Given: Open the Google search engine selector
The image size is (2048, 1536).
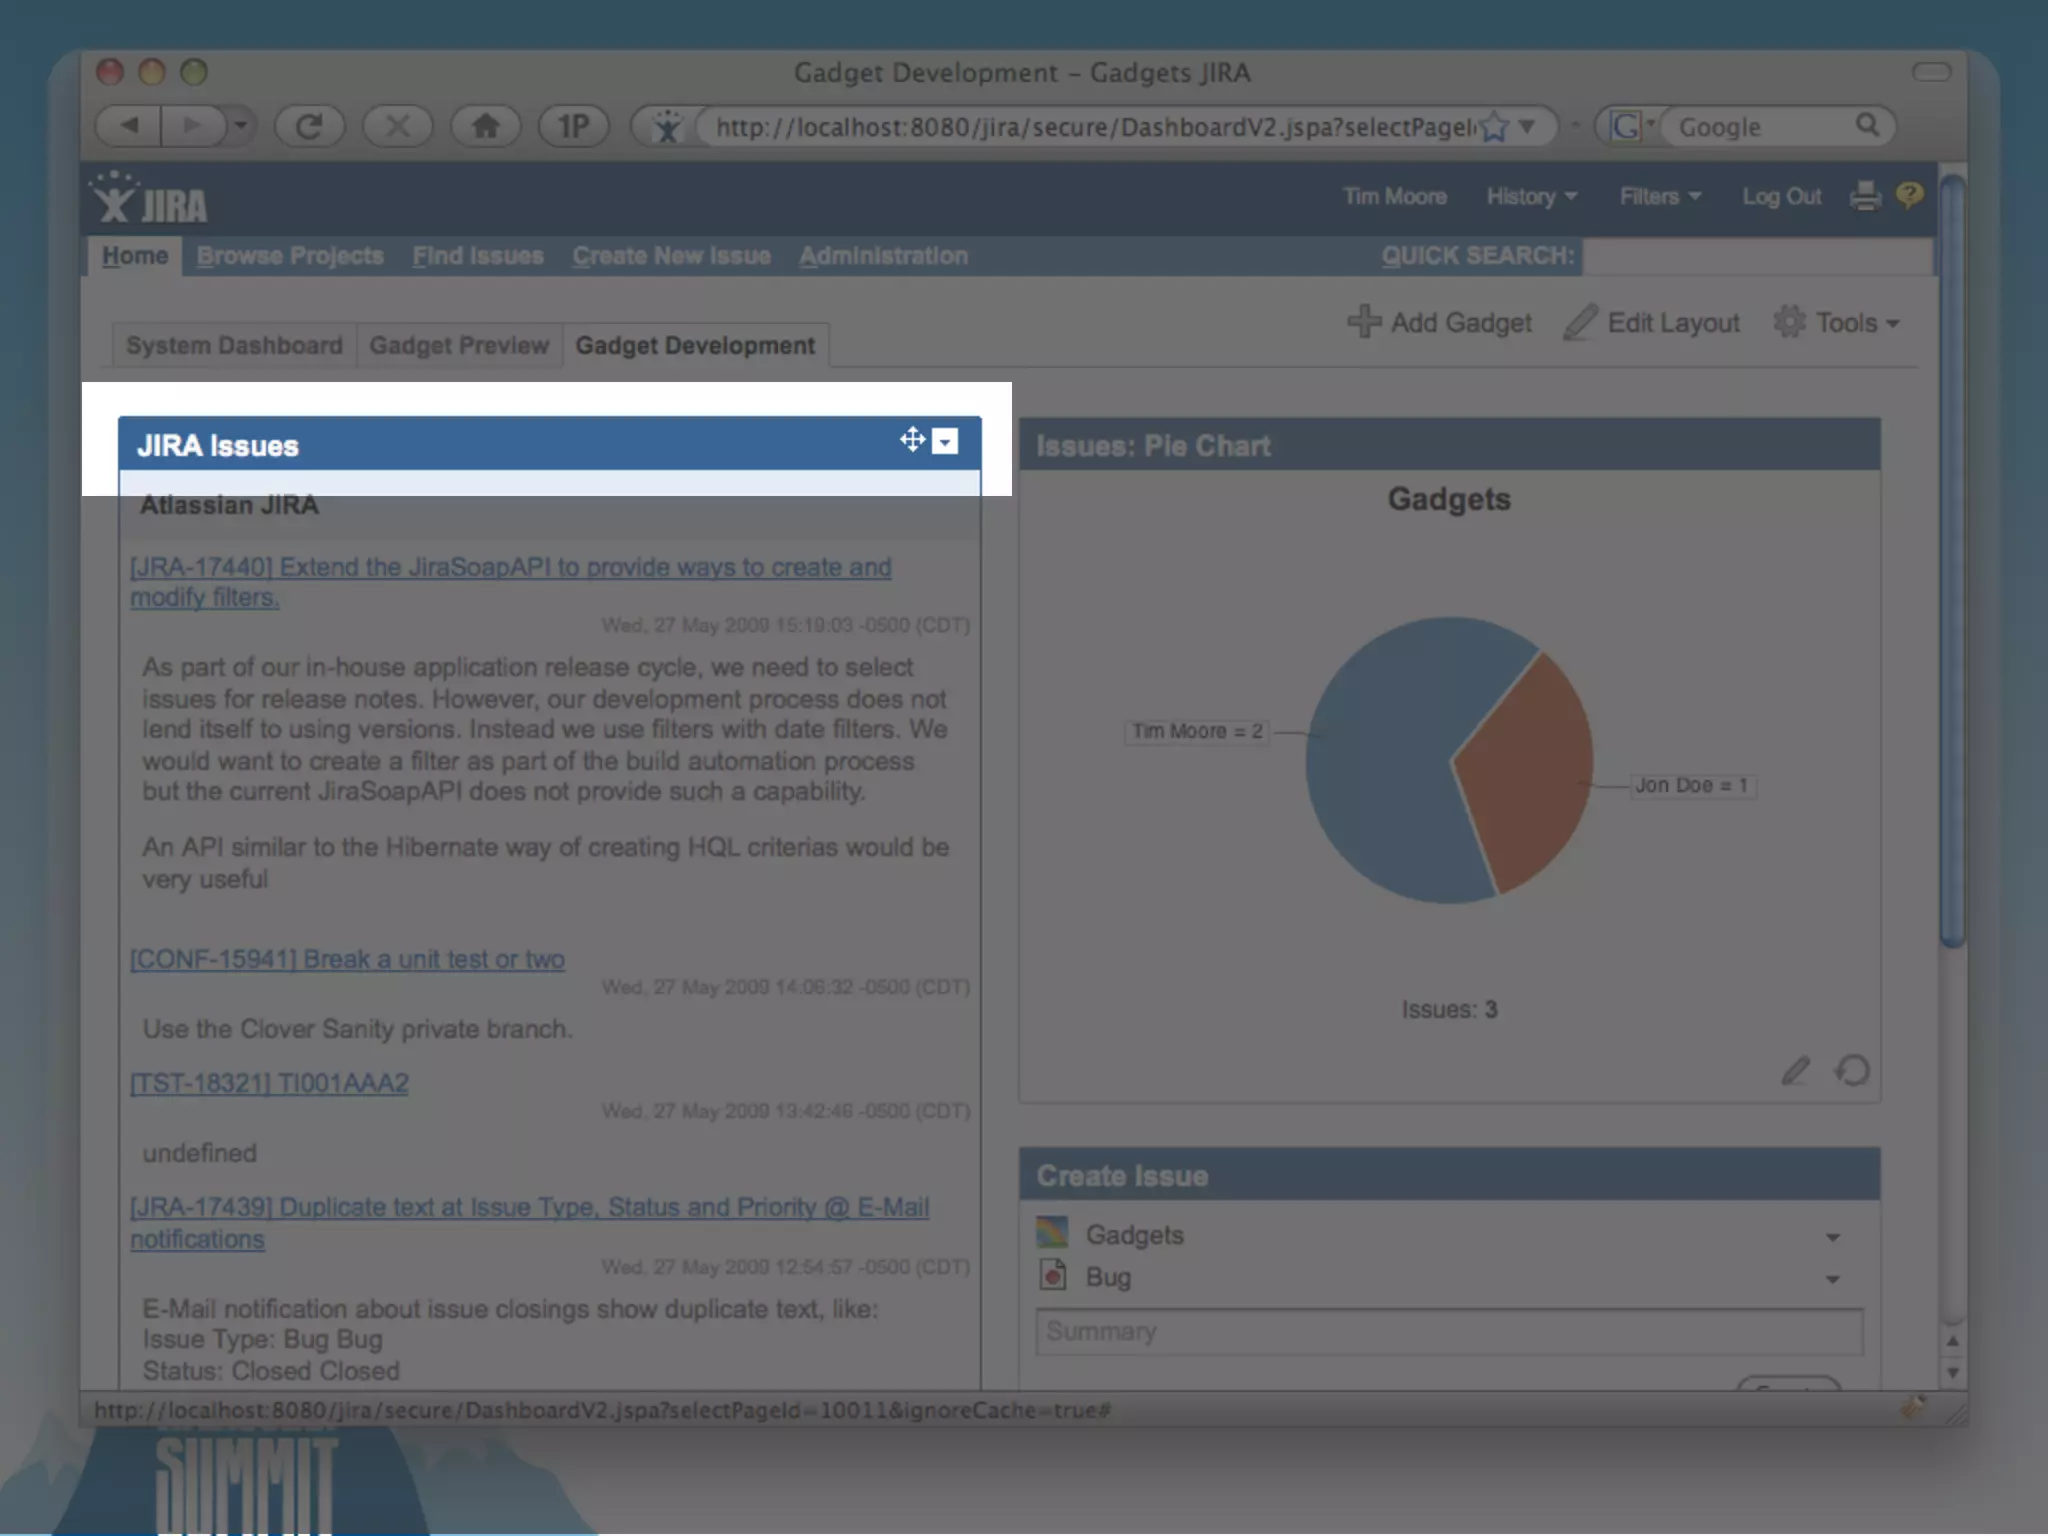Looking at the screenshot, I should click(x=1631, y=126).
